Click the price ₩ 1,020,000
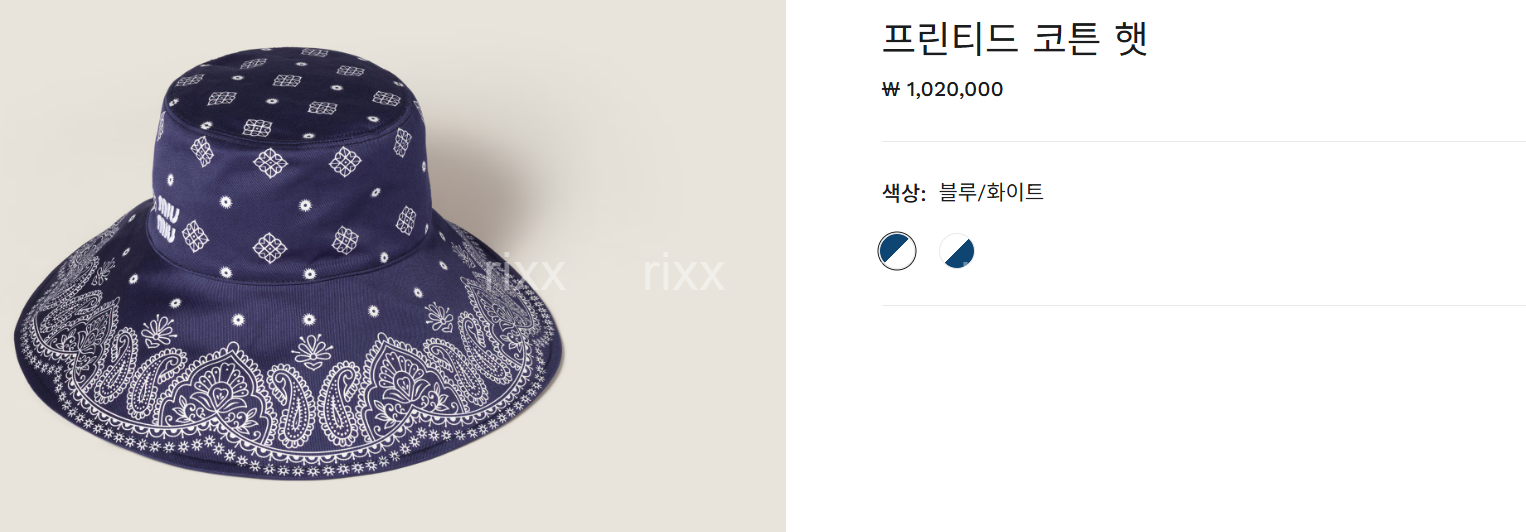1526x532 pixels. [943, 90]
